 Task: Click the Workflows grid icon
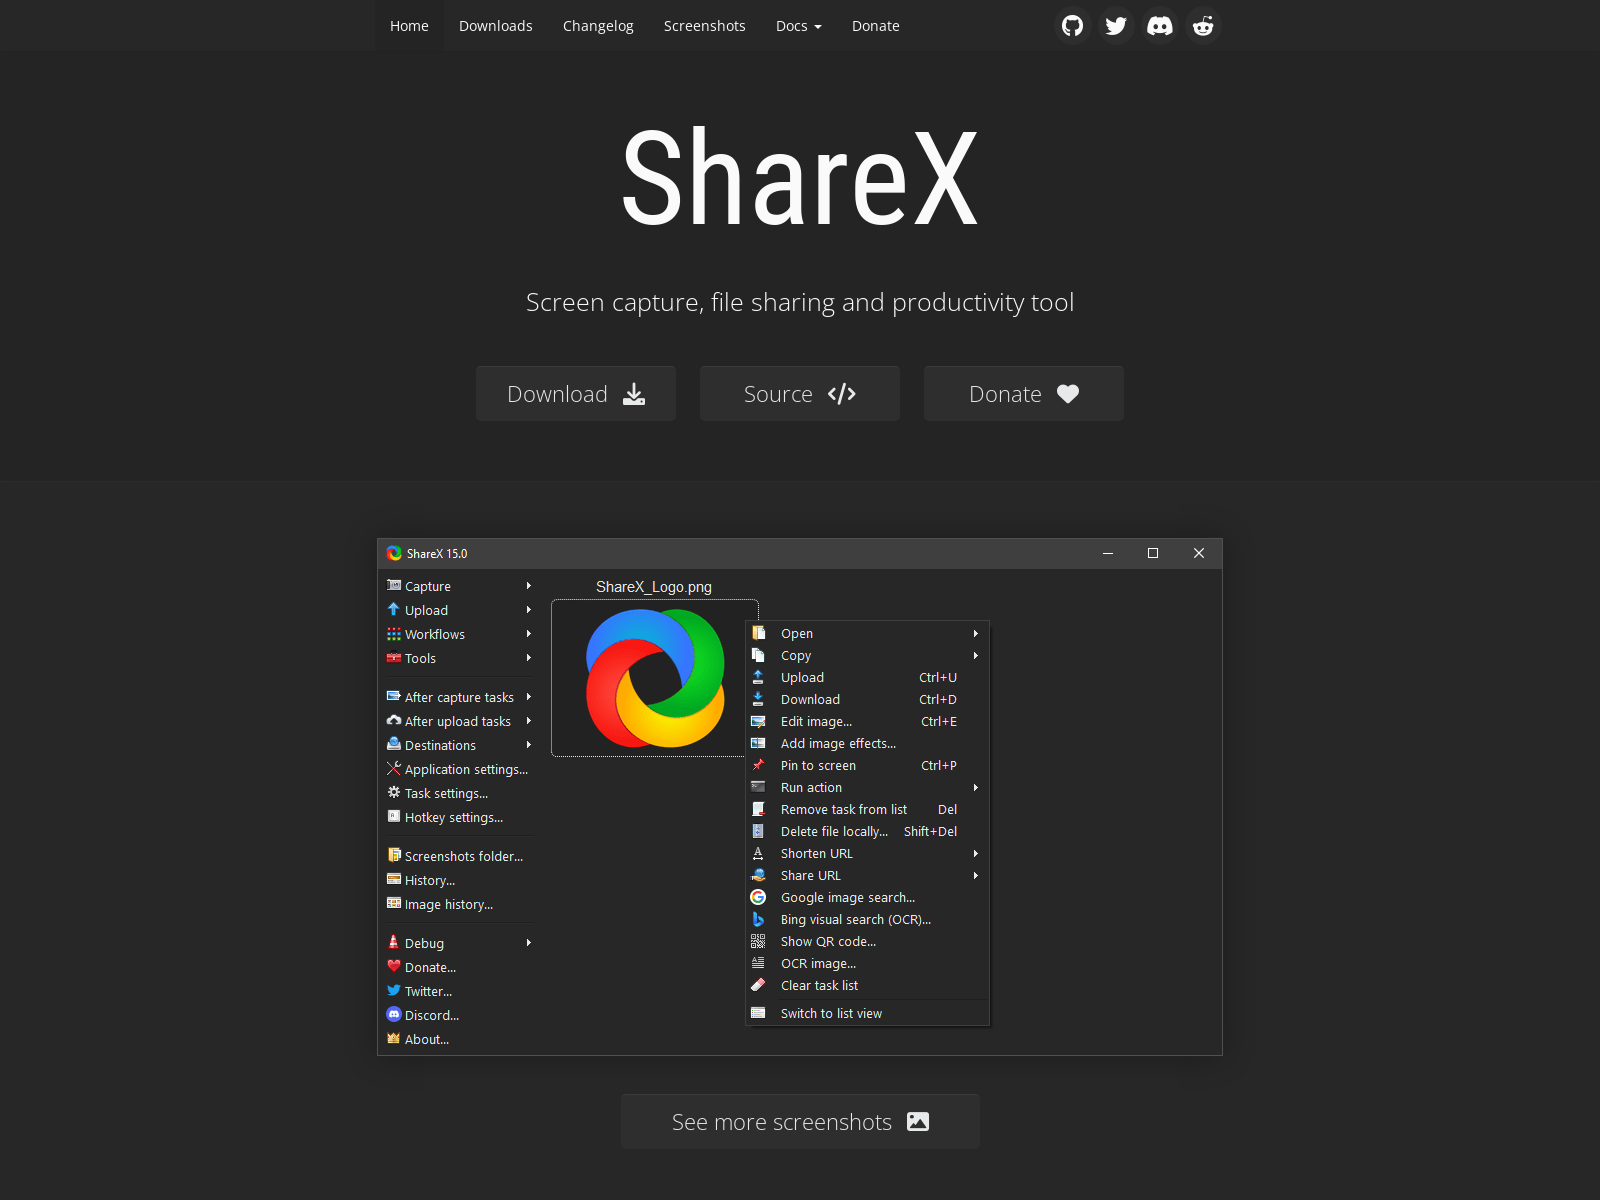tap(394, 634)
